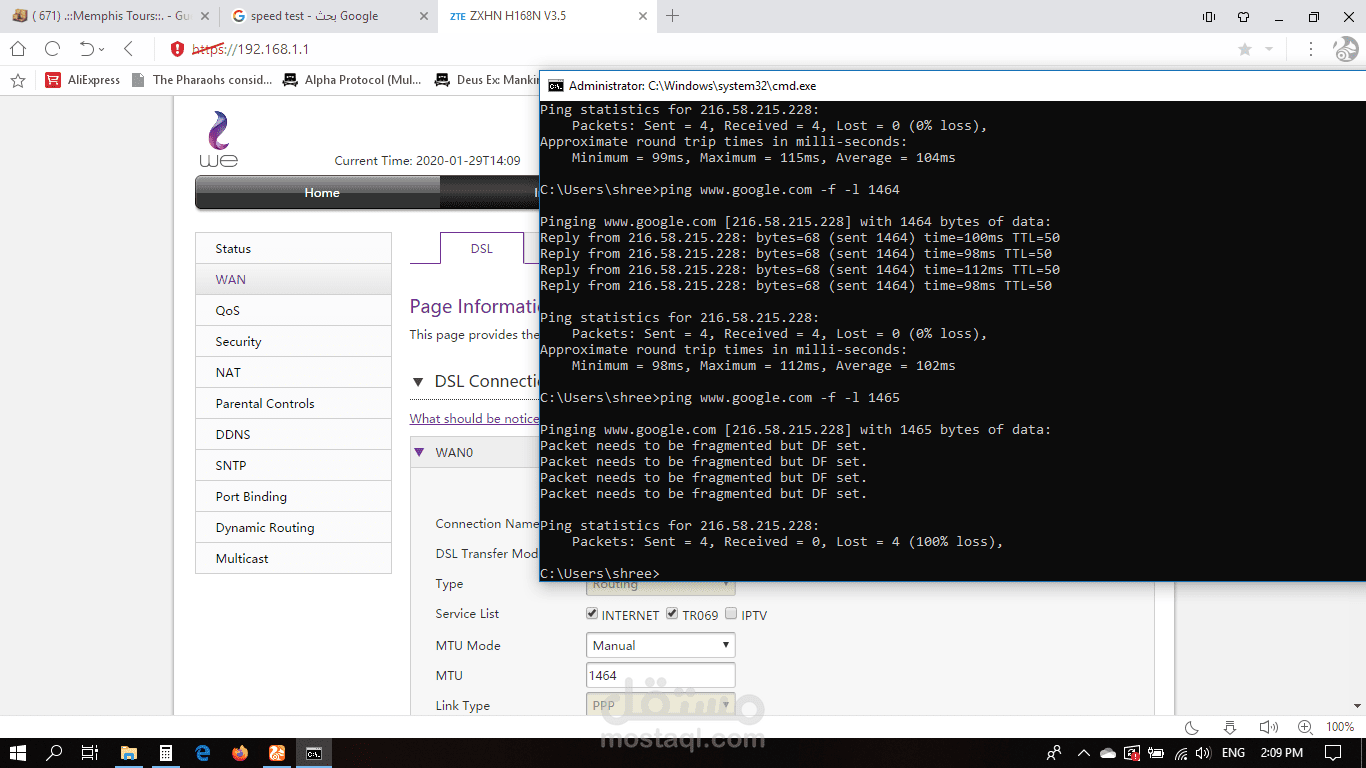Add a new browser tab
1366x768 pixels.
673,15
